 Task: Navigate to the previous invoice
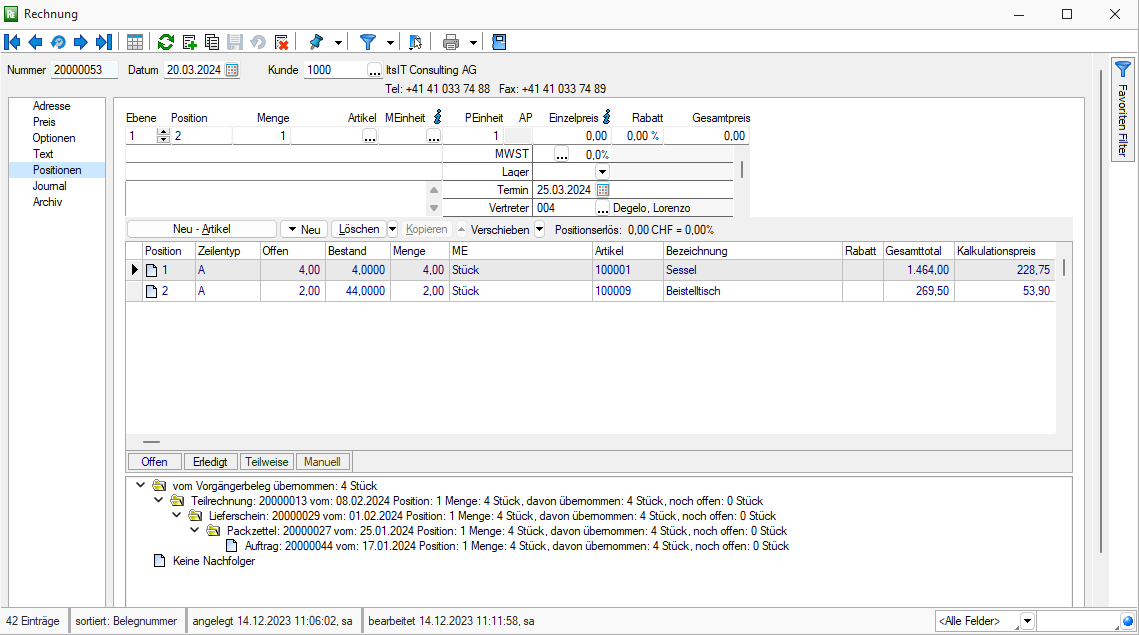[x=35, y=41]
